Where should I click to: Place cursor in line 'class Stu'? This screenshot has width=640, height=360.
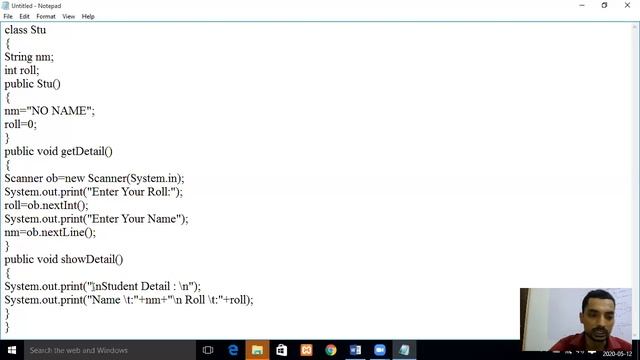tap(25, 30)
